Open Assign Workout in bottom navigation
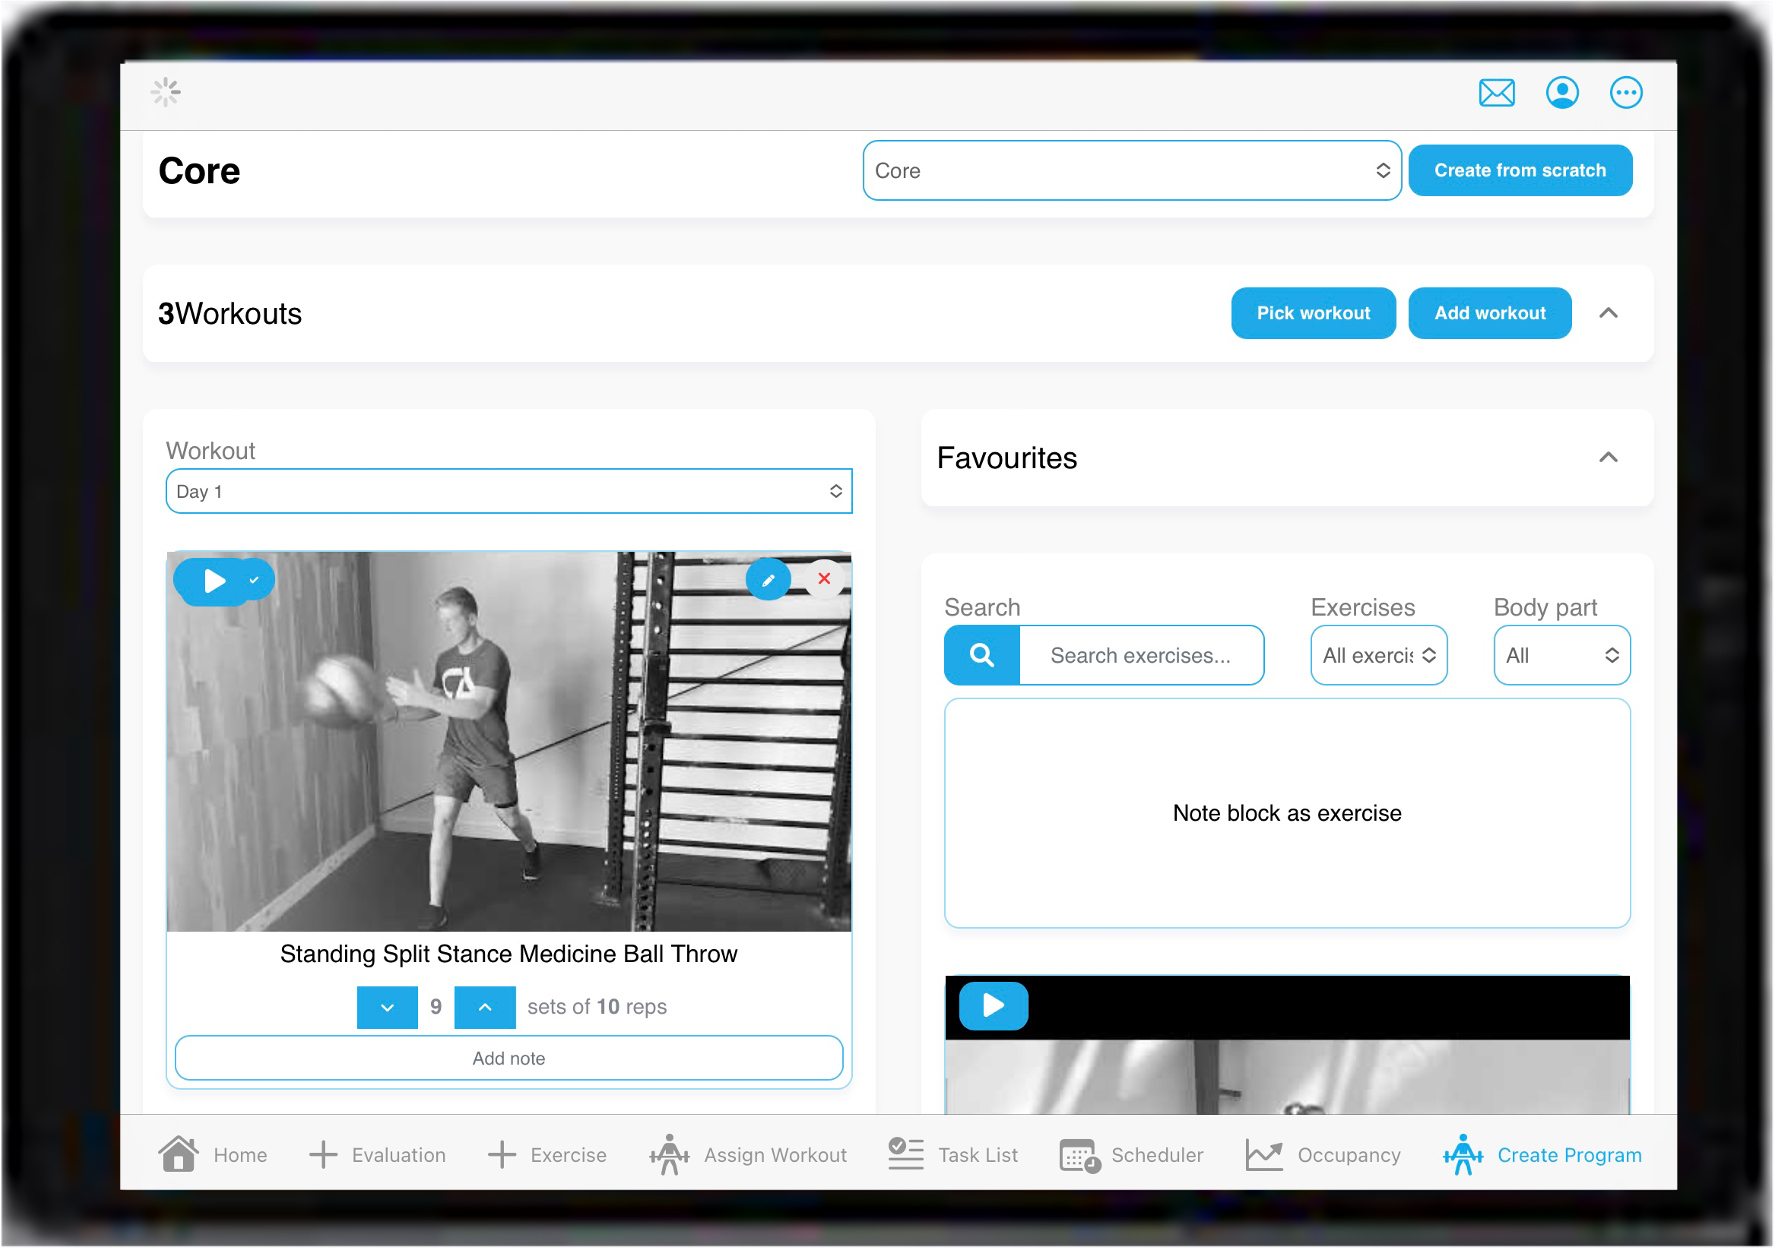 click(x=748, y=1155)
